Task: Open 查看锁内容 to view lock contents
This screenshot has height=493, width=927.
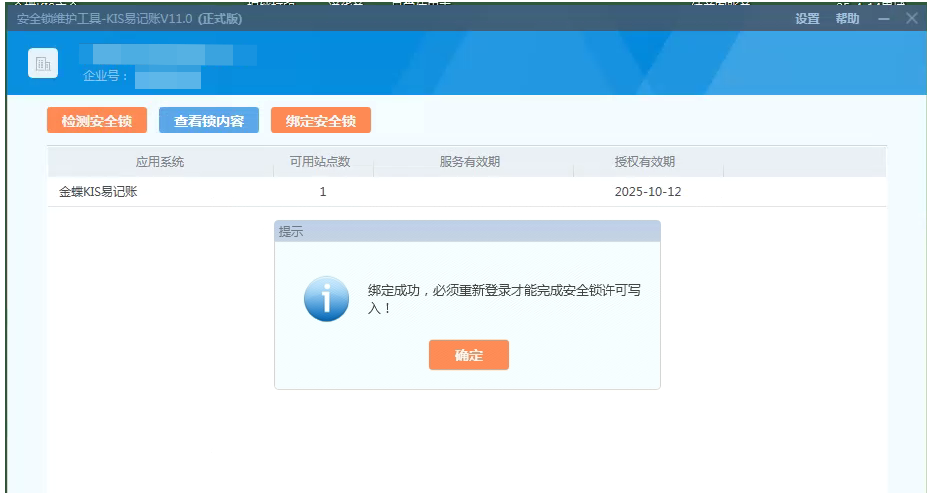Action: [209, 121]
